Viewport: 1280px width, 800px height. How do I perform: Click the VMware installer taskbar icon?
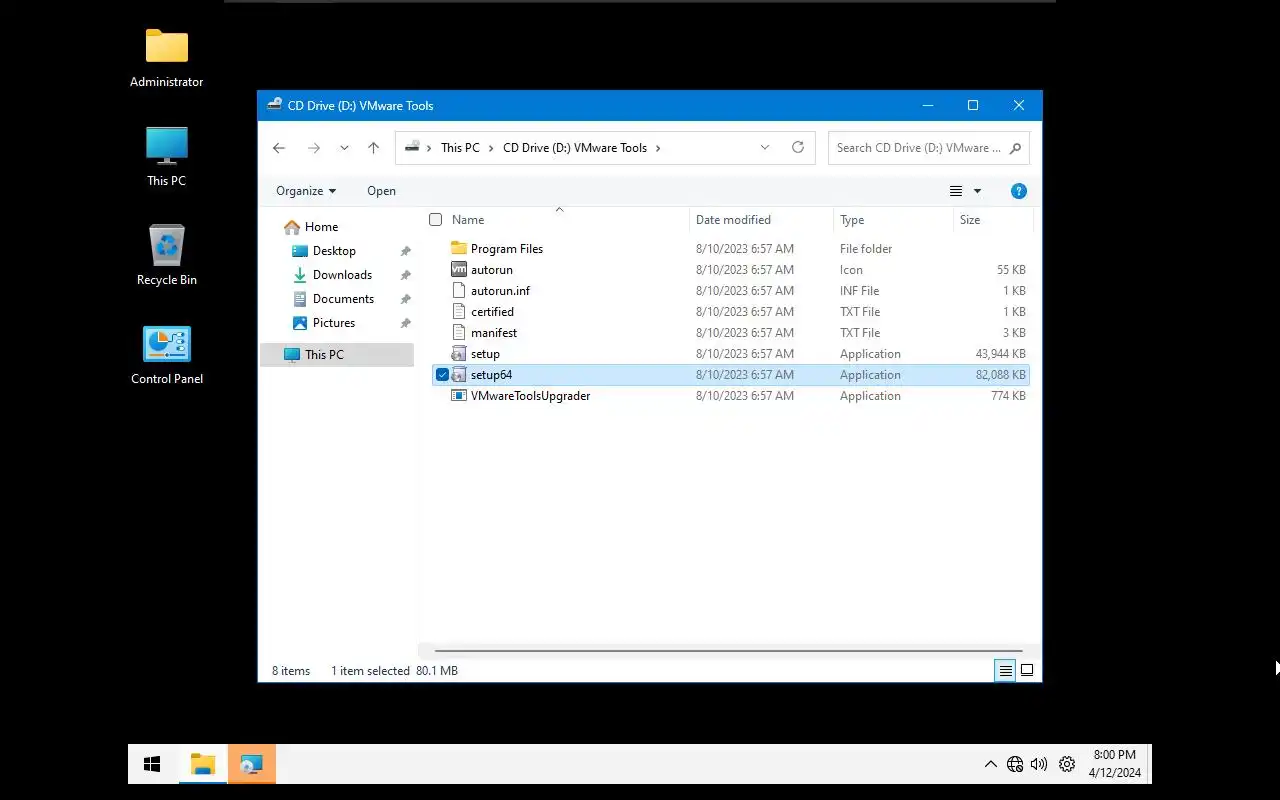251,765
